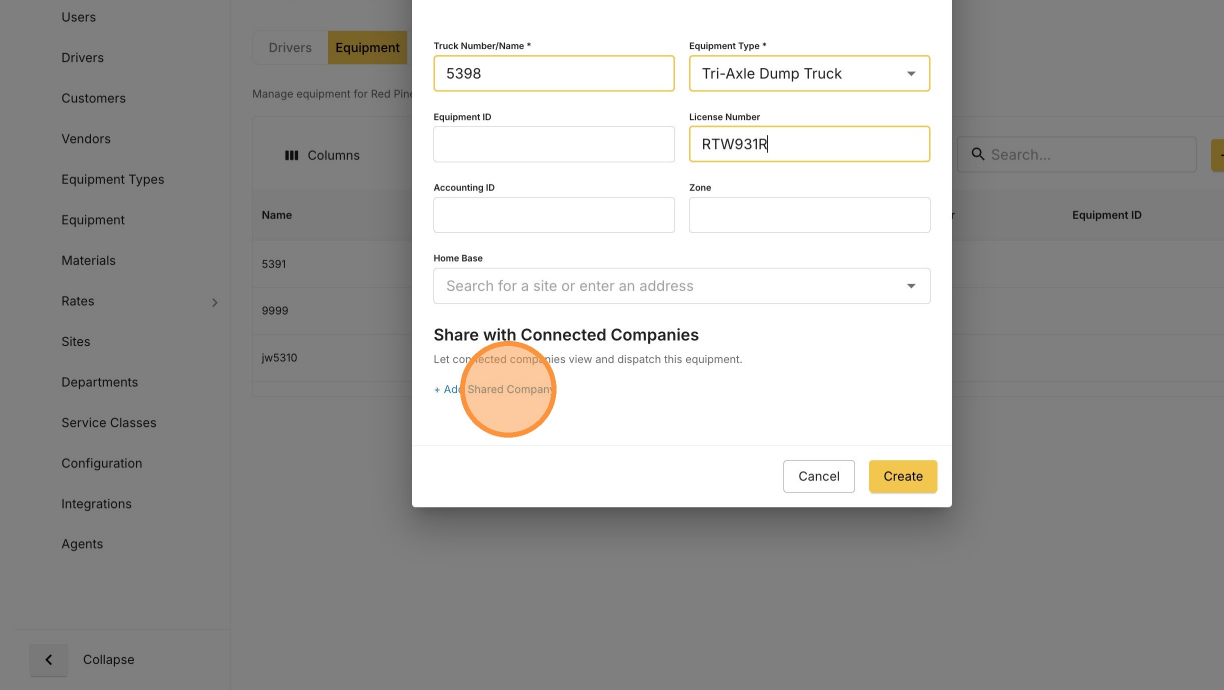Focus the Zone input field
The width and height of the screenshot is (1224, 690).
tap(809, 215)
